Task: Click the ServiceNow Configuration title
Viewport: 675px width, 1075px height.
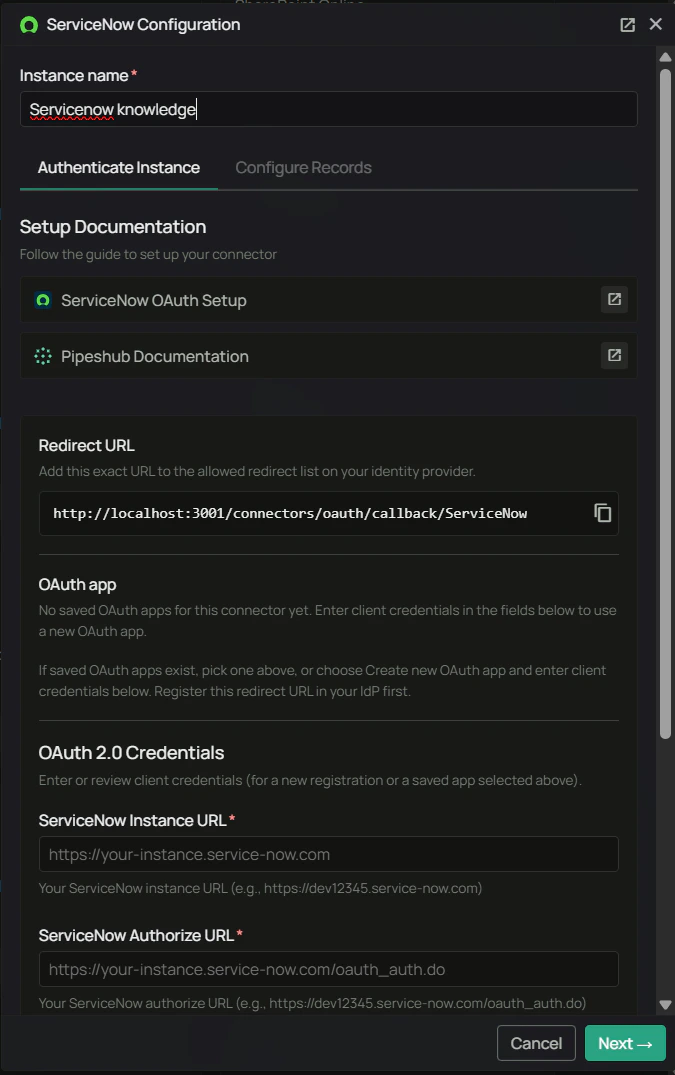Action: click(143, 25)
